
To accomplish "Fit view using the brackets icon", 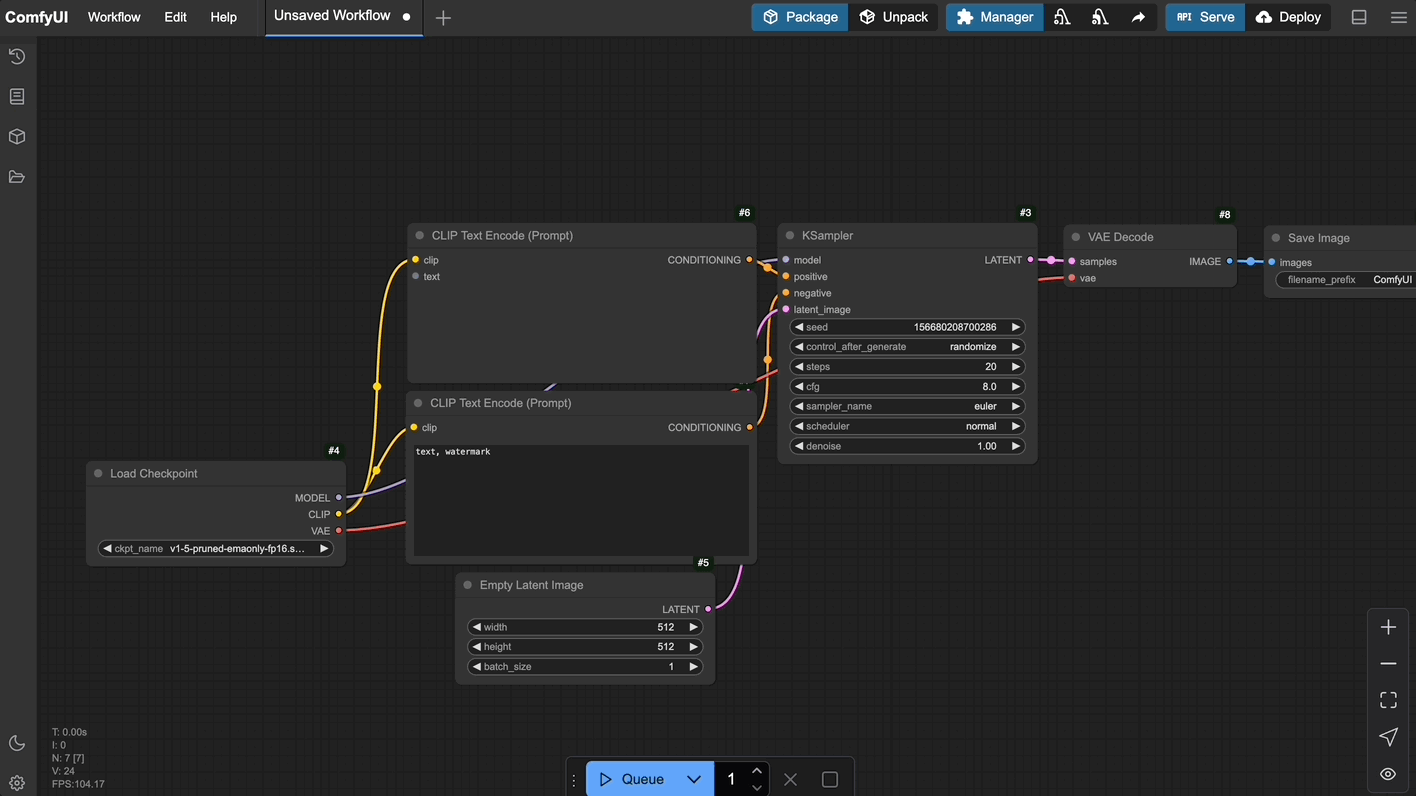I will 1388,700.
